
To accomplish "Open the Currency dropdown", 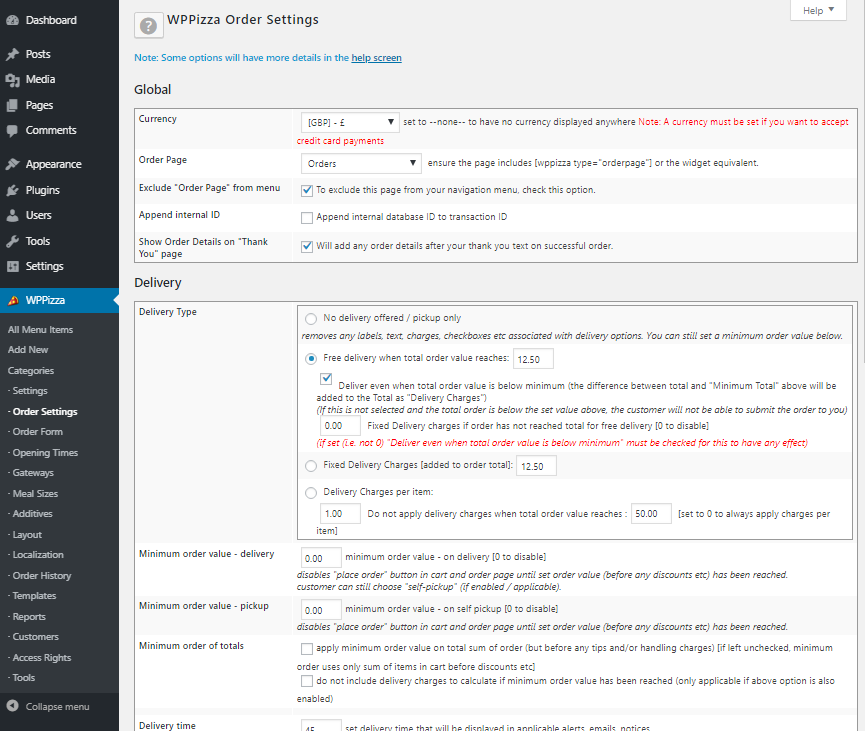I will click(349, 122).
